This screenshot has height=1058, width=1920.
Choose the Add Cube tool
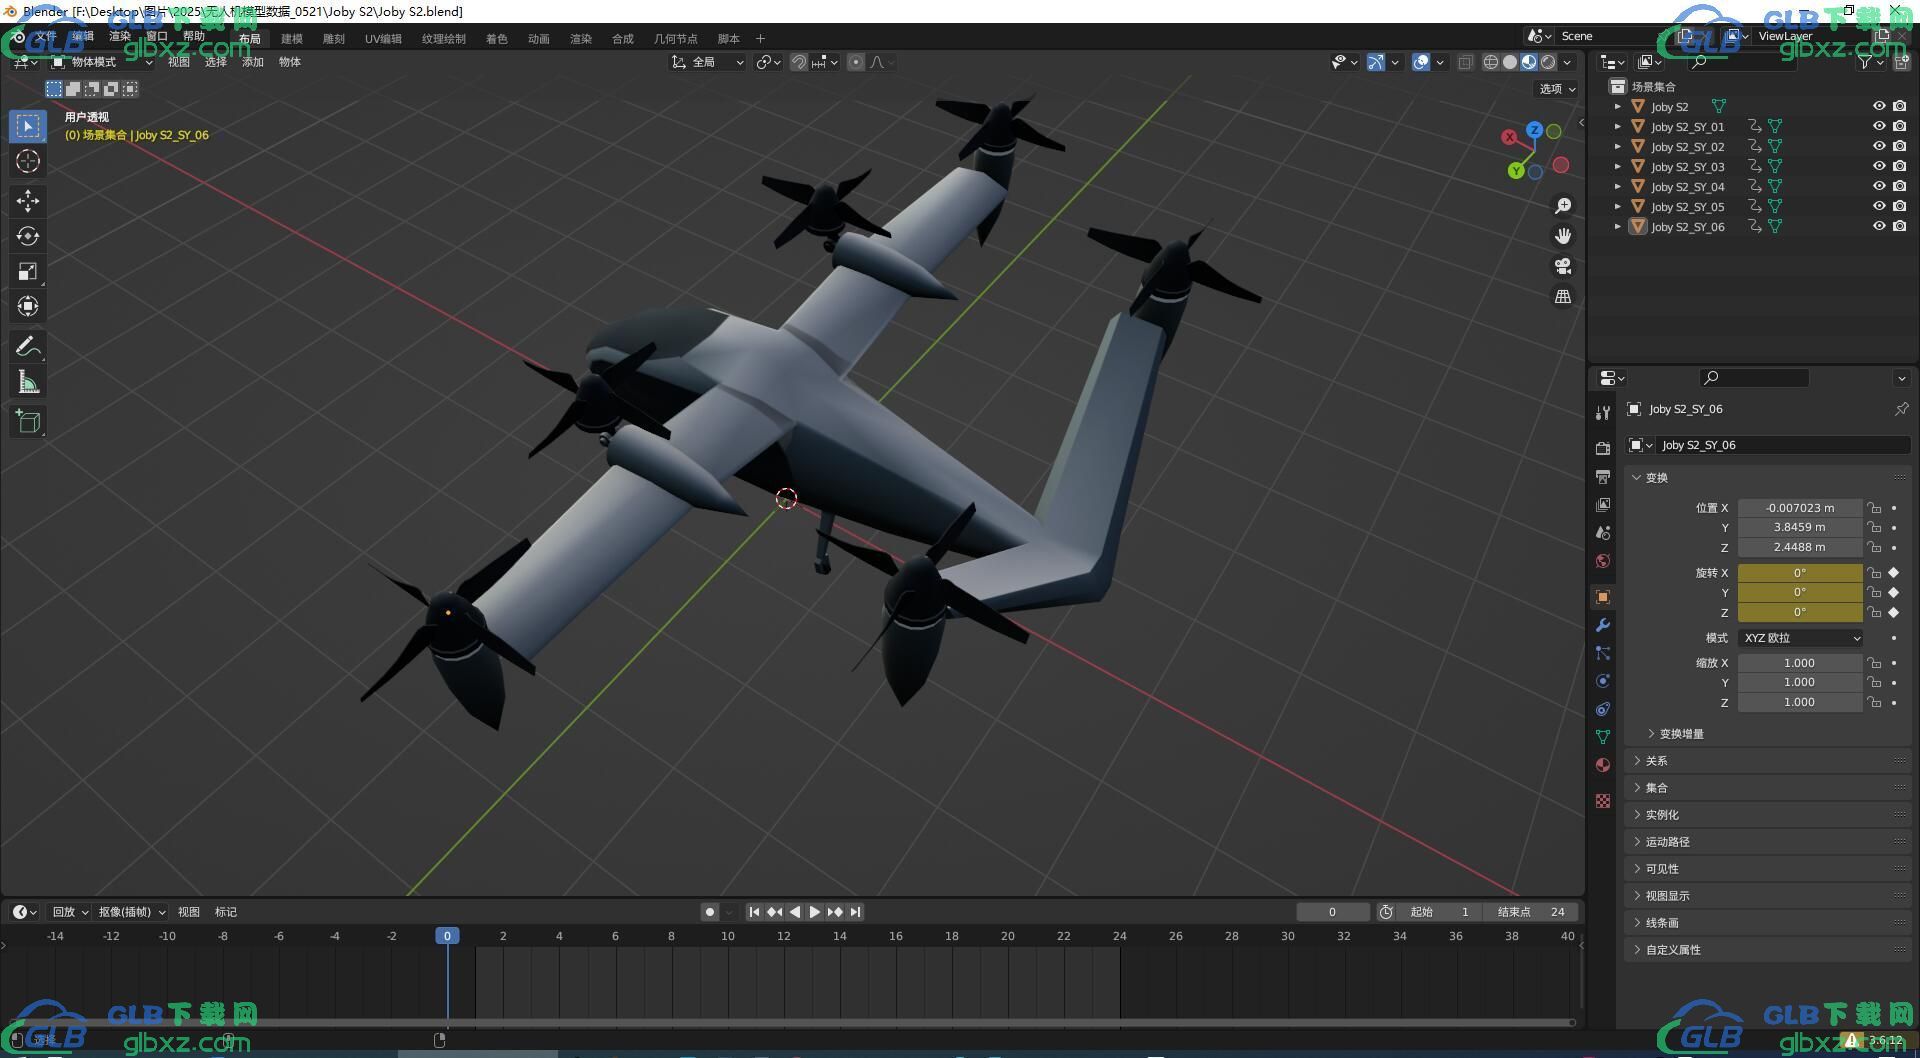tap(28, 421)
